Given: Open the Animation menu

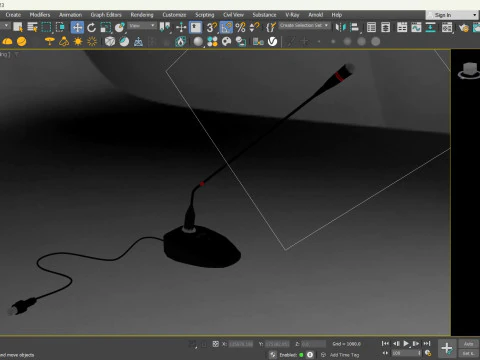Looking at the screenshot, I should (x=70, y=15).
